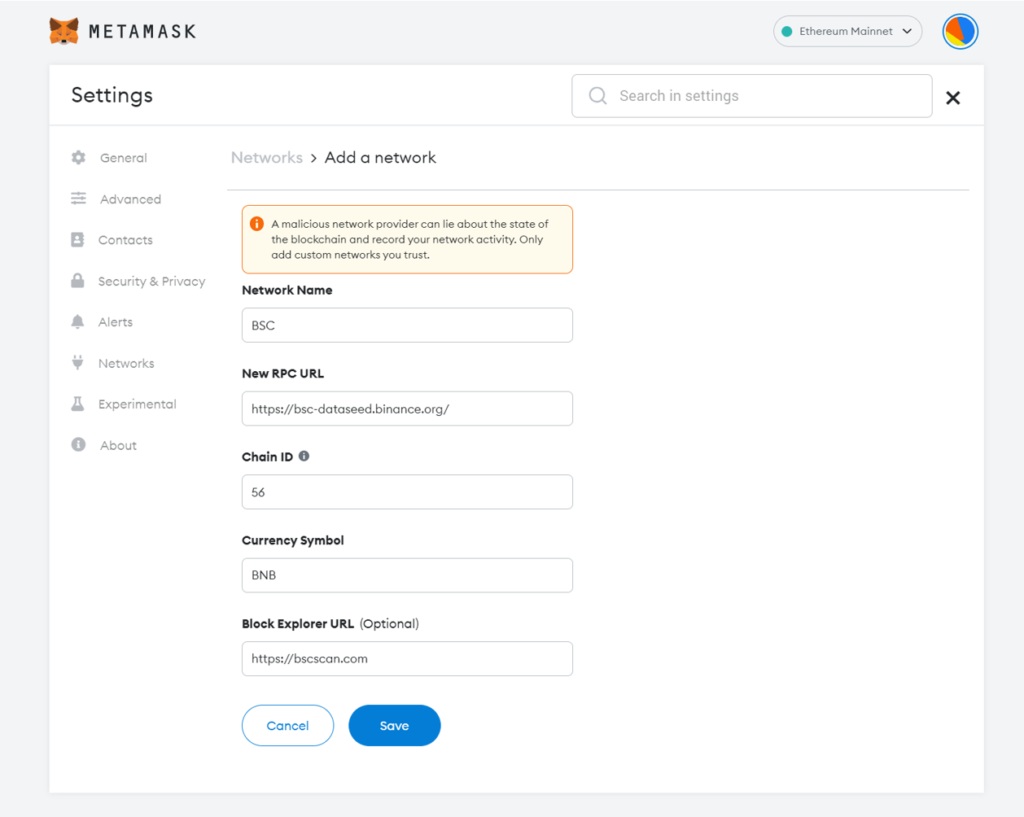
Task: Click the Network Name label
Action: (x=287, y=290)
